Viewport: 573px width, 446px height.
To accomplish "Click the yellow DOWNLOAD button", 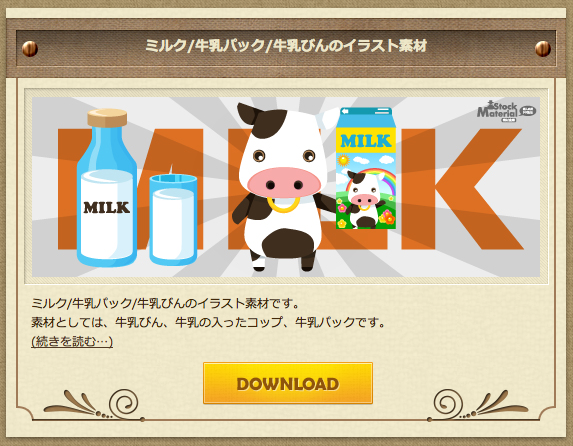I will [288, 383].
